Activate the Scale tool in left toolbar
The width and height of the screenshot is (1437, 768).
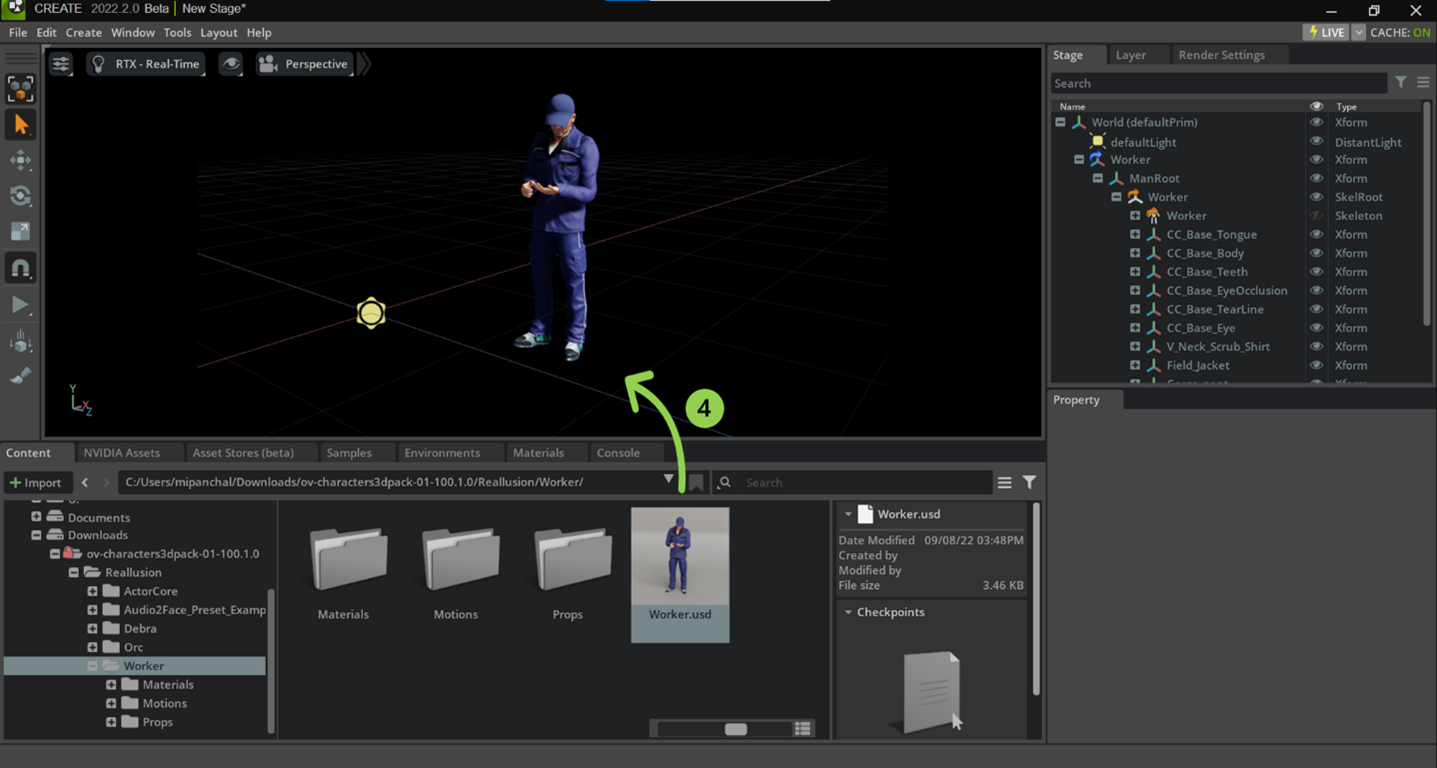point(20,231)
